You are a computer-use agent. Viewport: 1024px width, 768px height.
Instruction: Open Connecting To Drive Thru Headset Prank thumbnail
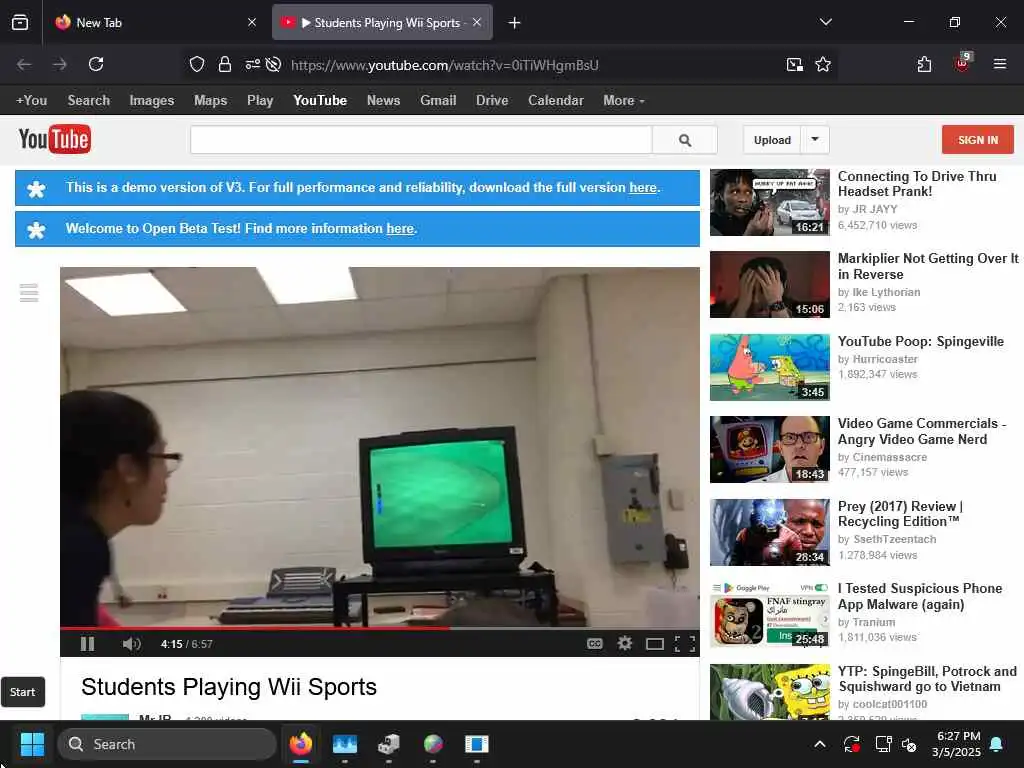[x=770, y=202]
